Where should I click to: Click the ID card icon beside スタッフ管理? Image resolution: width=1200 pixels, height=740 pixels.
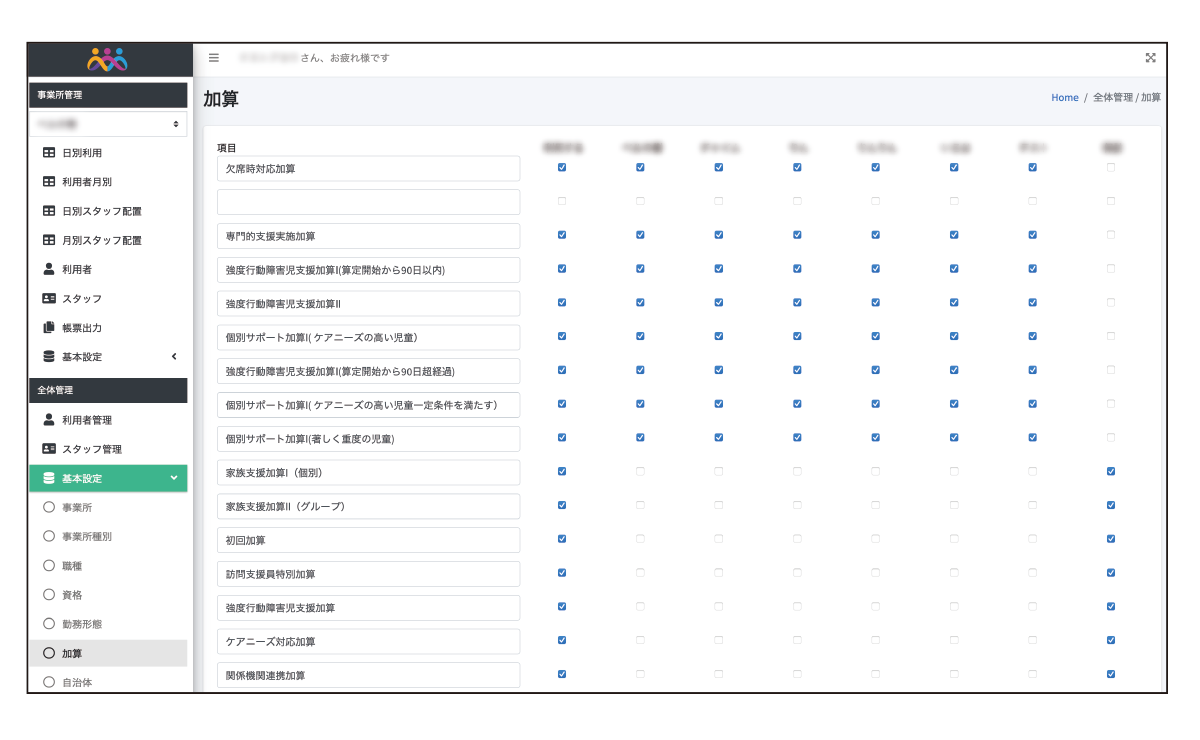coord(49,449)
